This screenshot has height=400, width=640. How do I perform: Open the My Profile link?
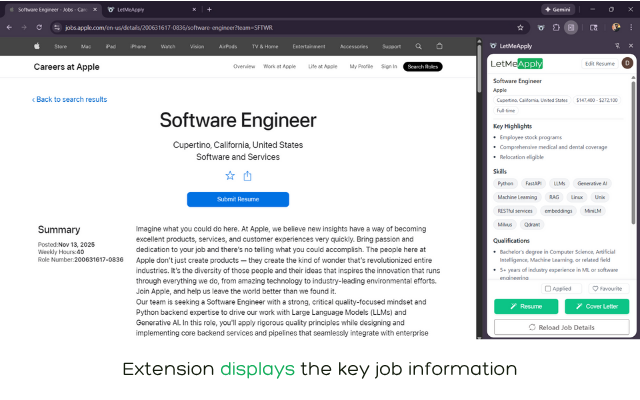361,67
